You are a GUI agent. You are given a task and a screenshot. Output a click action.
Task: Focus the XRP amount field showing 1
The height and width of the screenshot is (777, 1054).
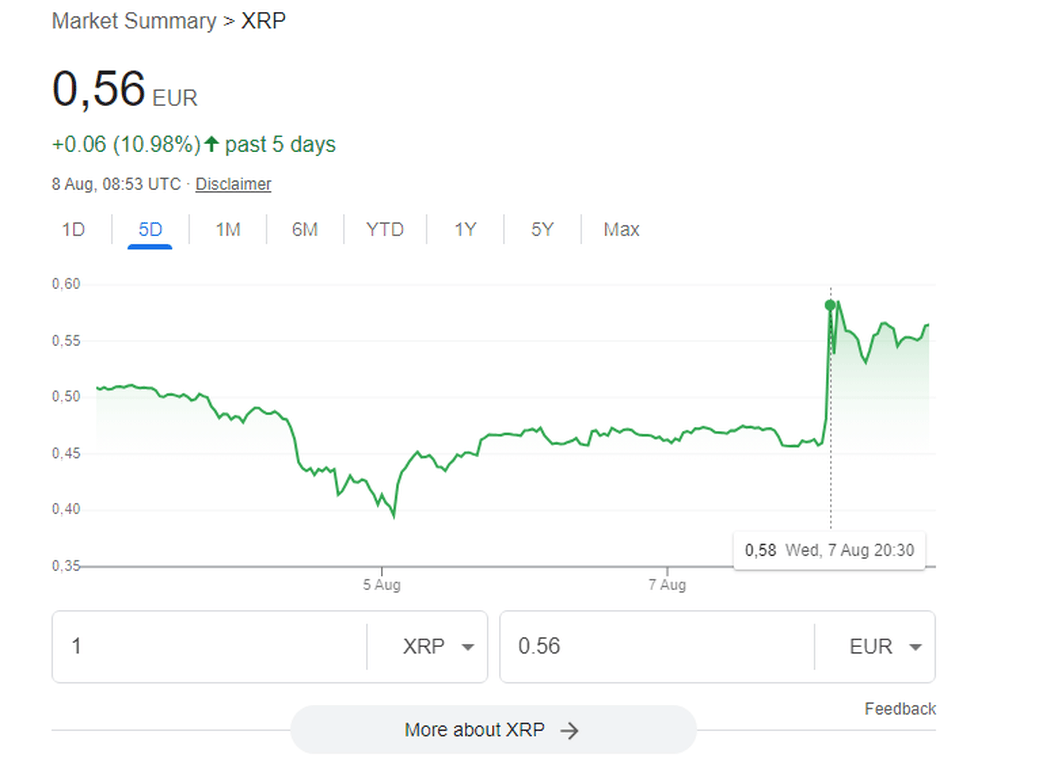(x=210, y=647)
